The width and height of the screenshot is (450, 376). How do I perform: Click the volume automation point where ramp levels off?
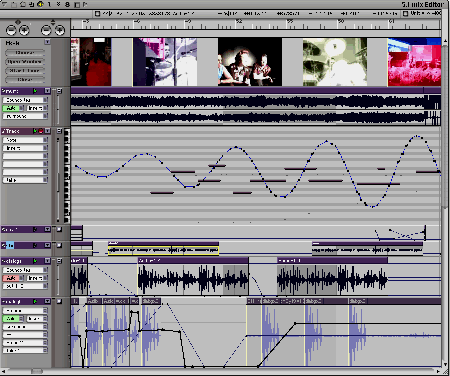[295, 323]
